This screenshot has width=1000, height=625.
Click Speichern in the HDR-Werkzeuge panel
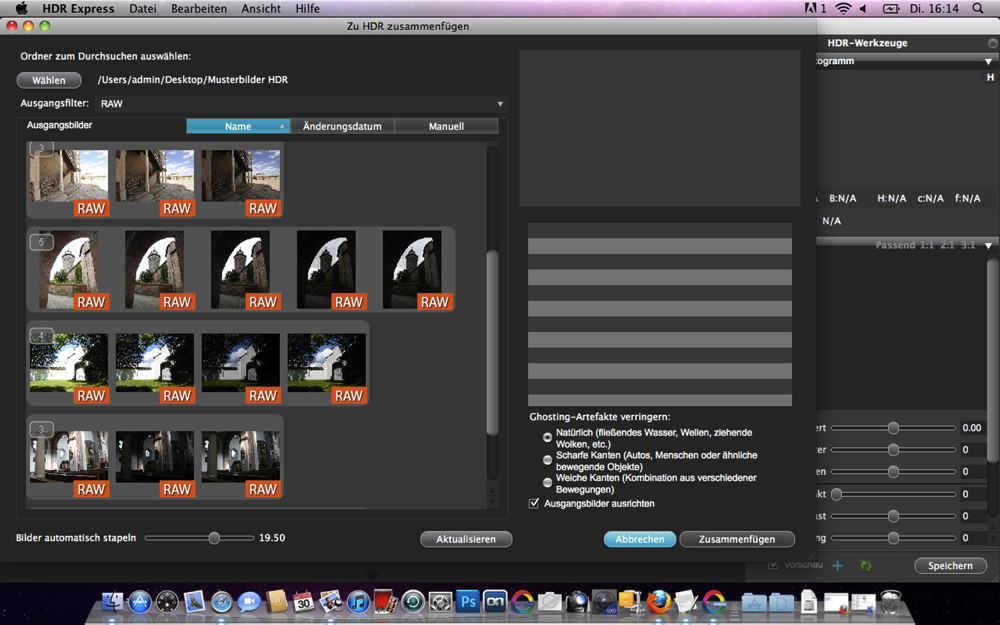click(950, 566)
